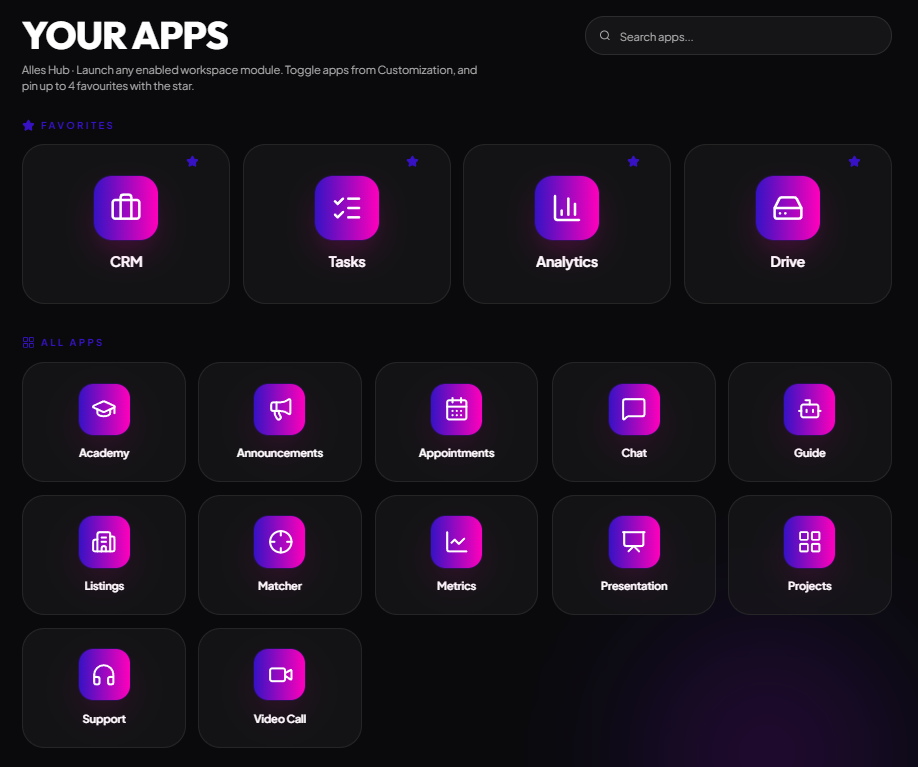Viewport: 918px width, 767px height.
Task: Open the Matcher crosshair icon
Action: click(280, 542)
